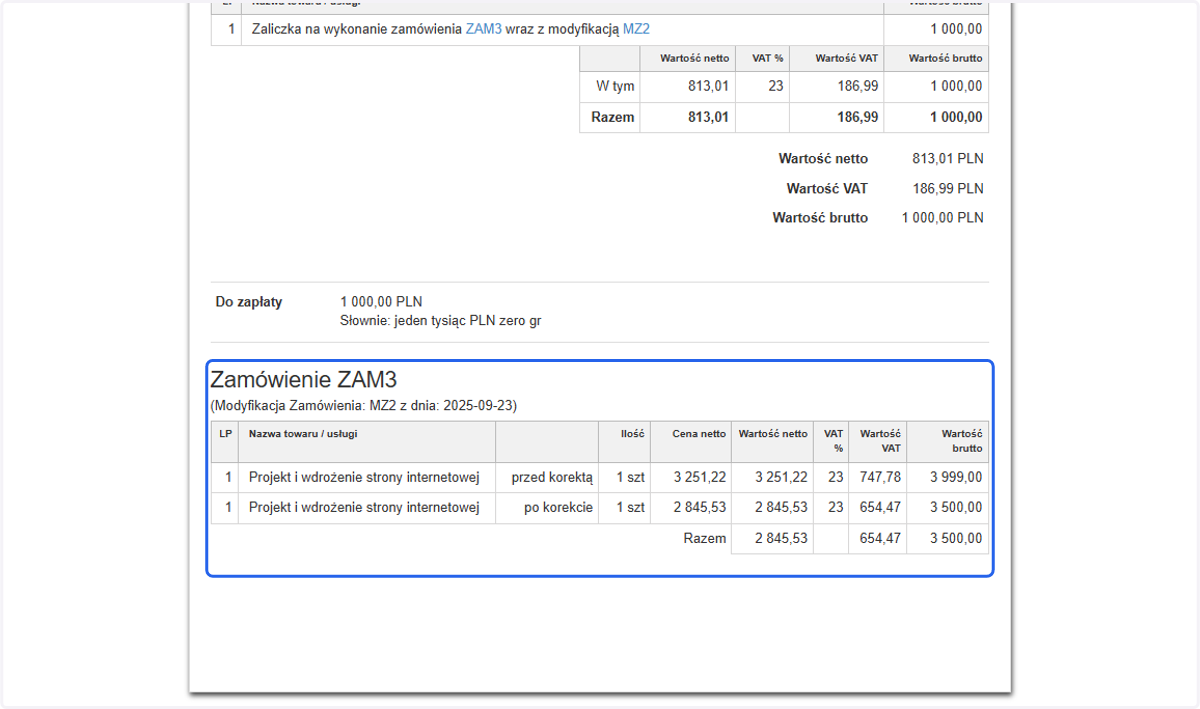
Task: Click 'Projekt i wdrożenie' in 'przed korektą' row
Action: (x=366, y=477)
